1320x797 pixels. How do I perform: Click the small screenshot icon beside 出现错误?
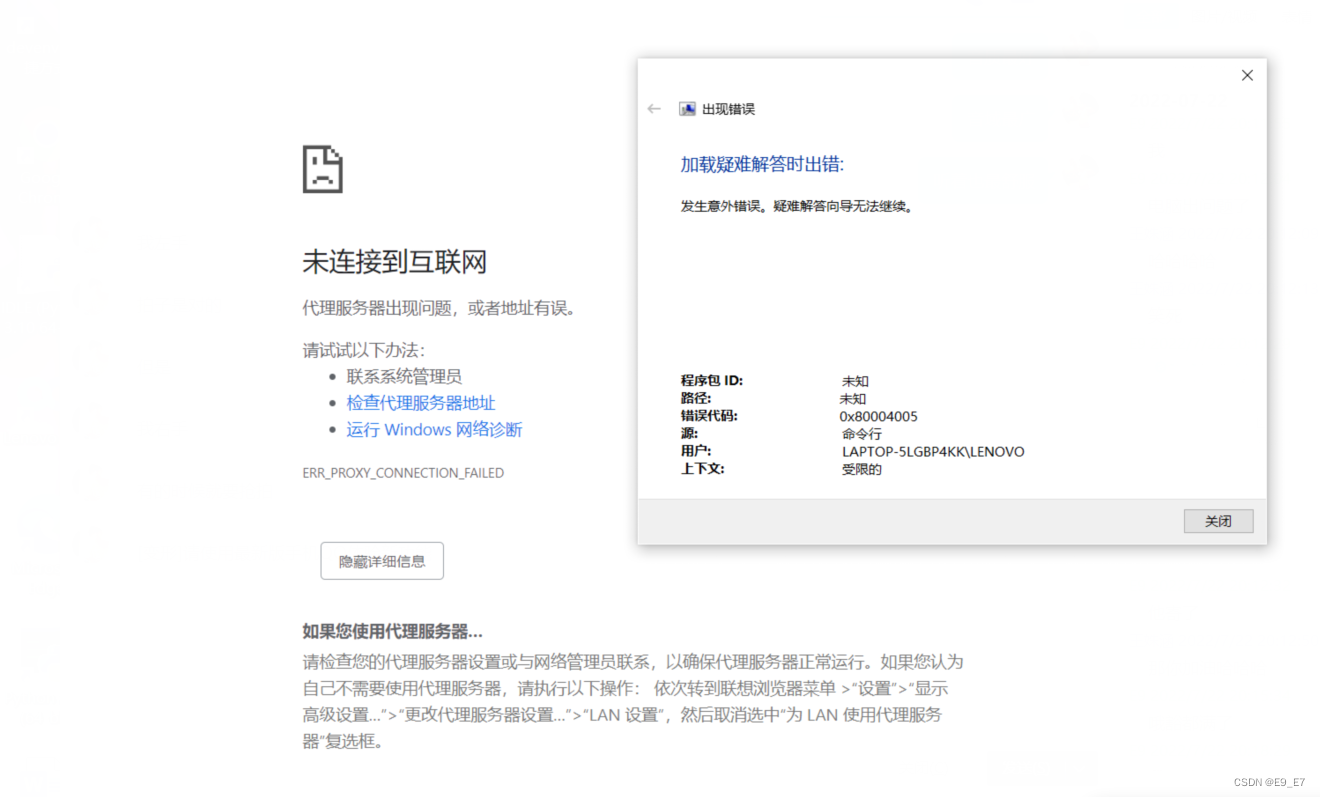coord(686,108)
